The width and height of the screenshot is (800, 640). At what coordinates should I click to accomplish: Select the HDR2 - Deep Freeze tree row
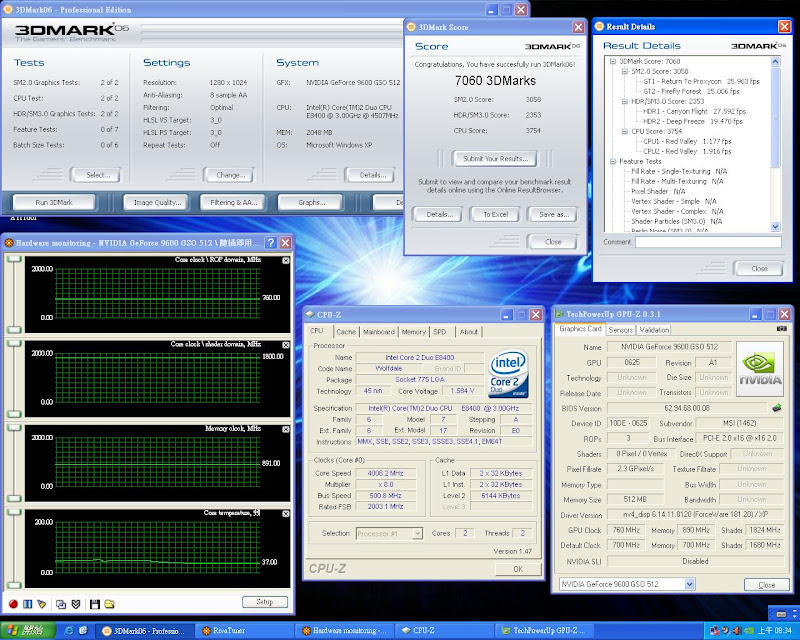[x=693, y=121]
